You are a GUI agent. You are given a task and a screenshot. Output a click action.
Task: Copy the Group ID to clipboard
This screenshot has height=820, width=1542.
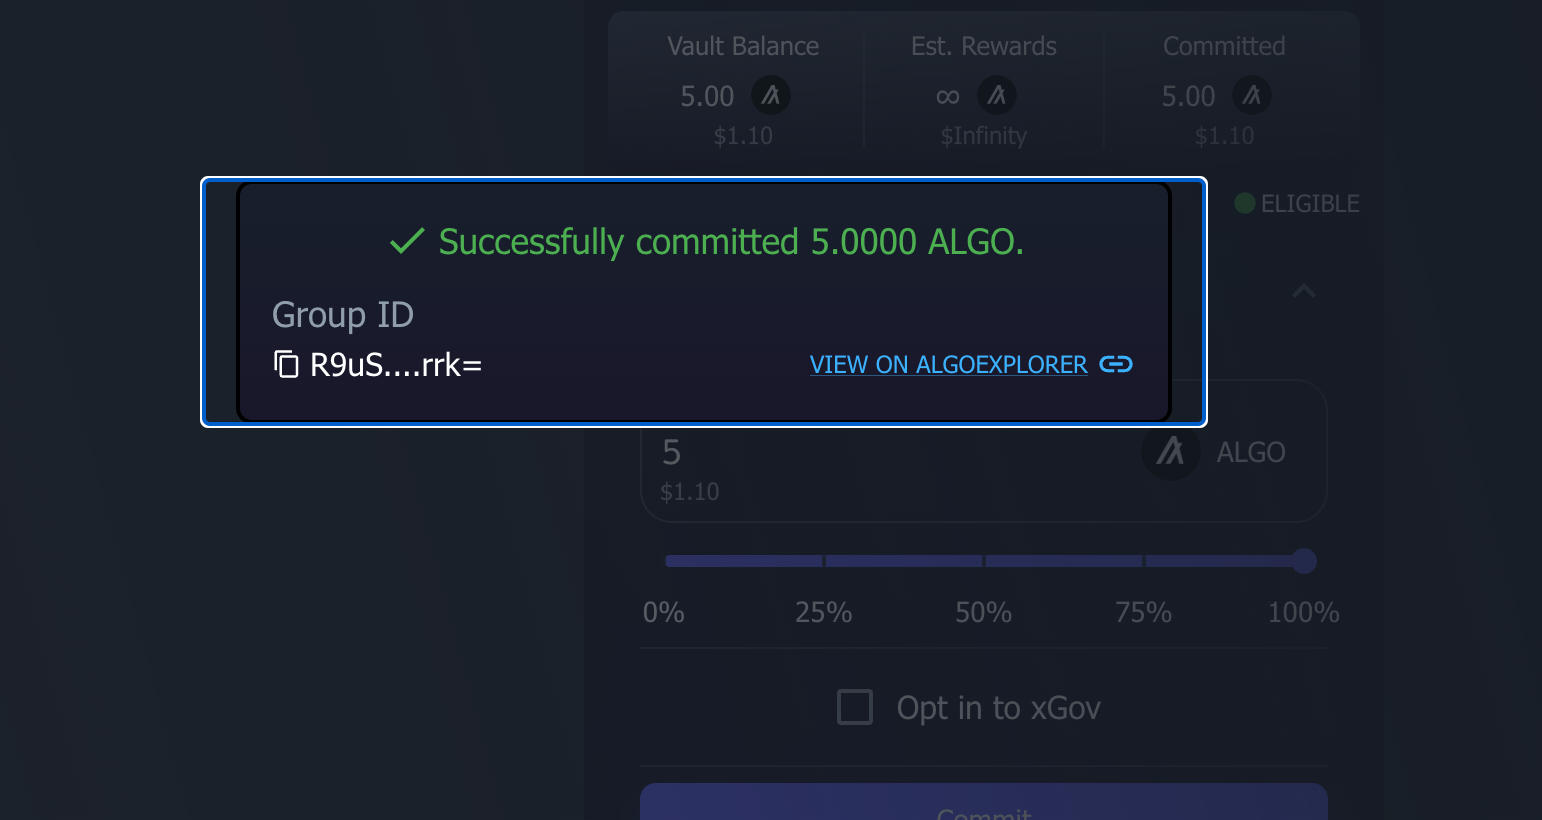(x=287, y=365)
